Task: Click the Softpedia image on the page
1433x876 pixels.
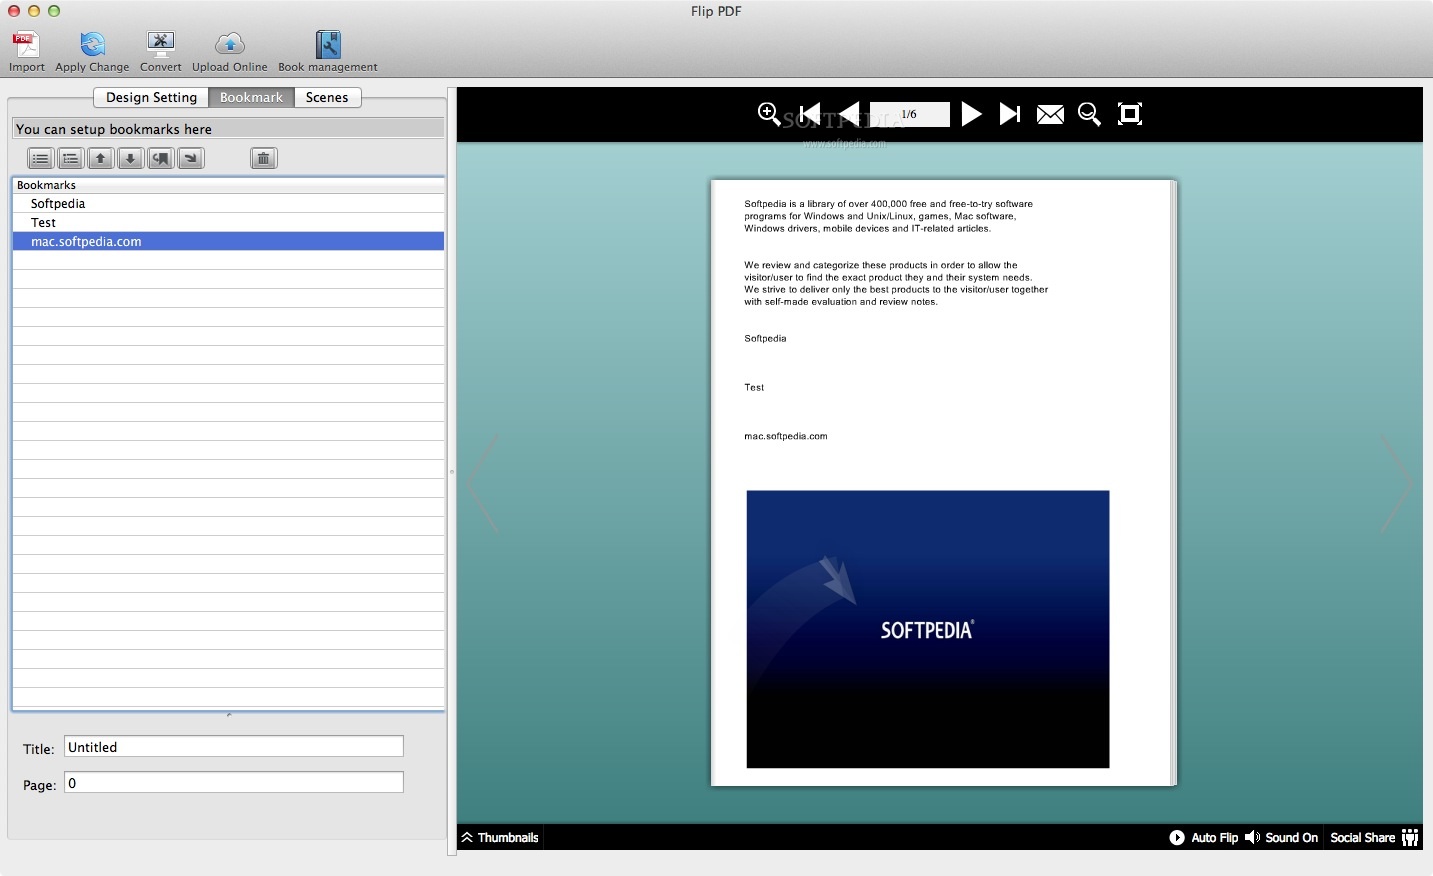Action: coord(928,629)
